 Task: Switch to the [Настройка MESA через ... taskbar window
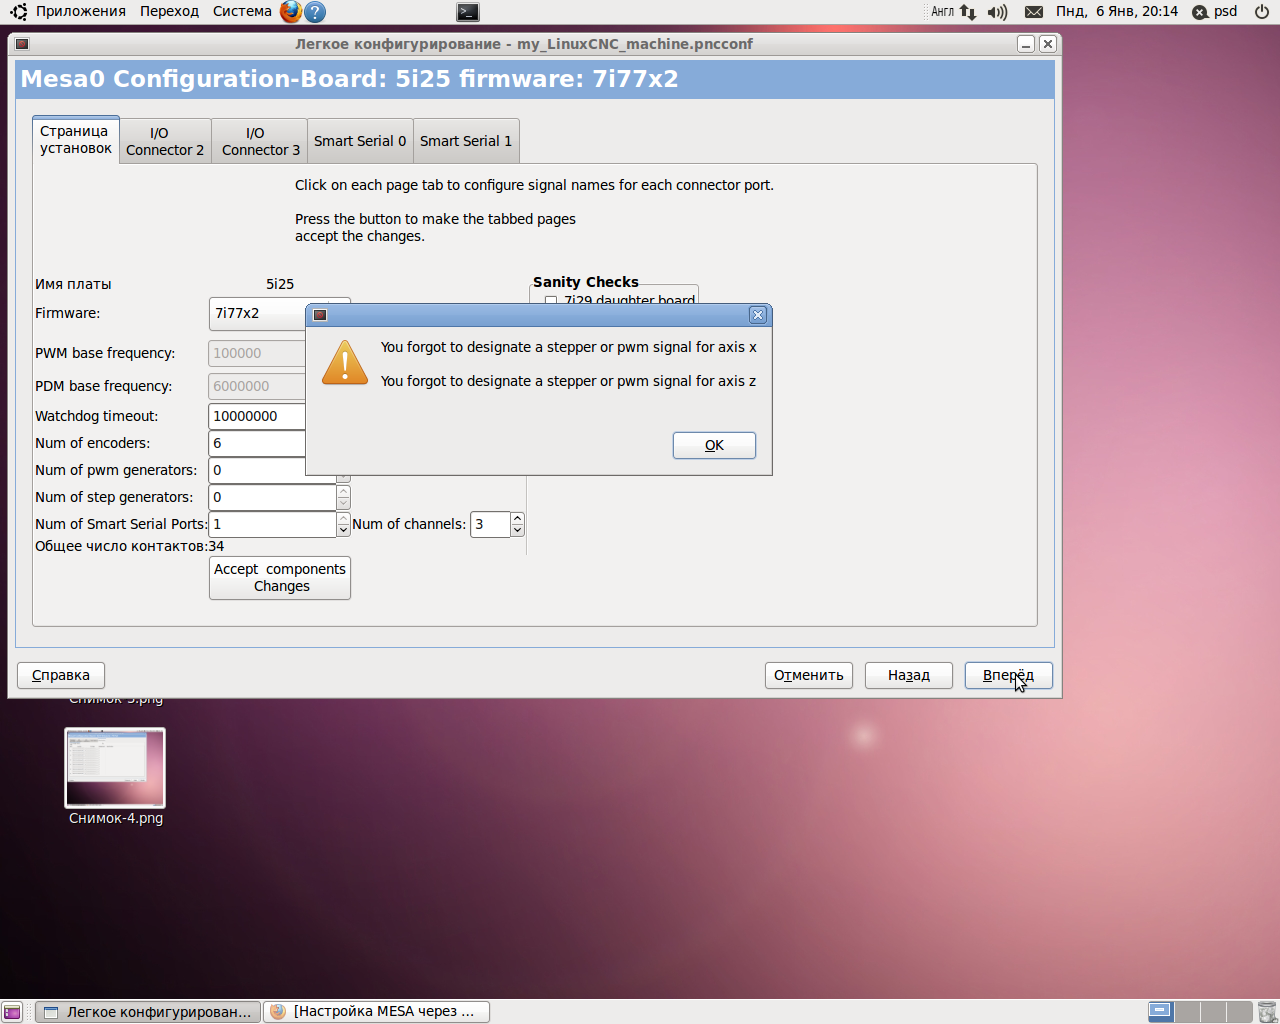click(376, 1012)
